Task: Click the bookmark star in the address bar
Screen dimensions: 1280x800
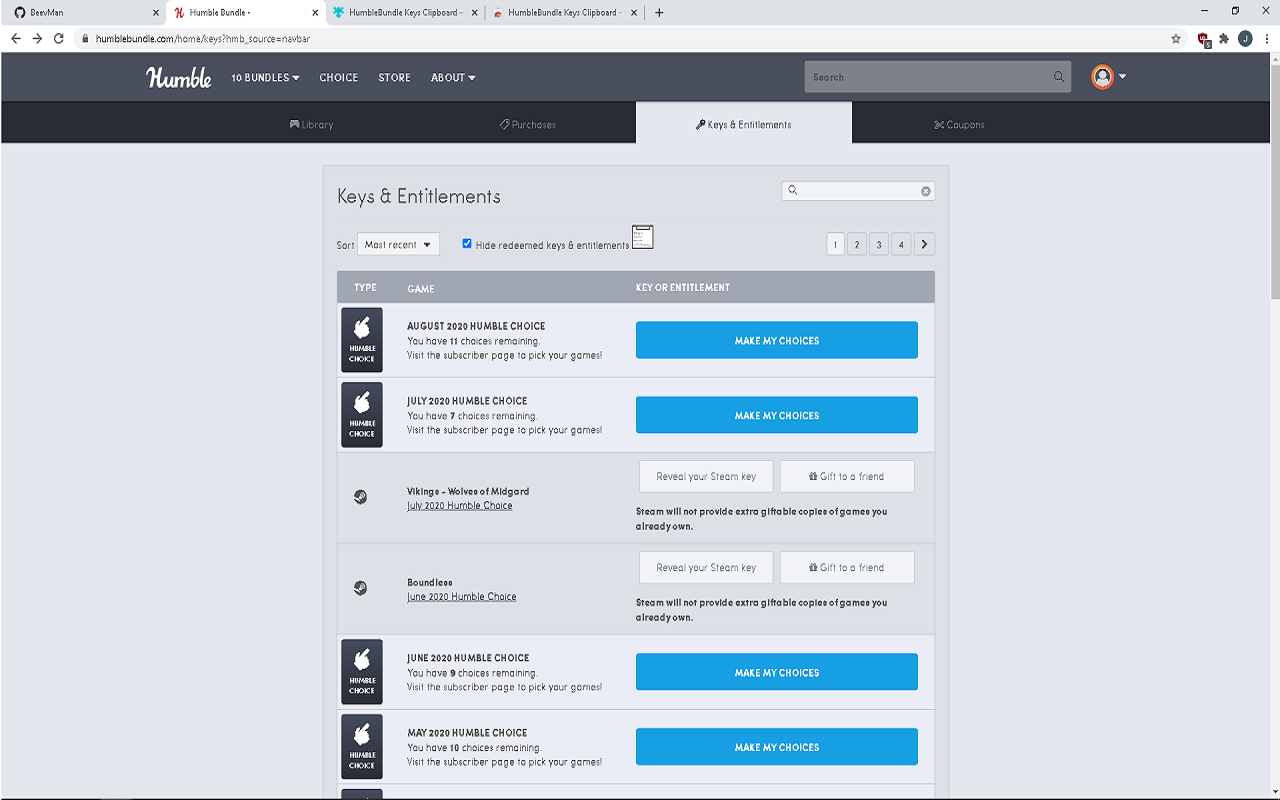Action: coord(1175,38)
